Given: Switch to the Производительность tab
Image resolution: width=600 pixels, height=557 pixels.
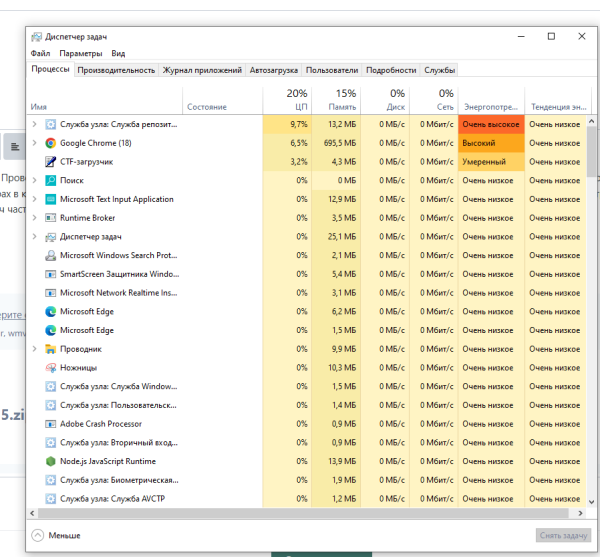Looking at the screenshot, I should pos(116,70).
